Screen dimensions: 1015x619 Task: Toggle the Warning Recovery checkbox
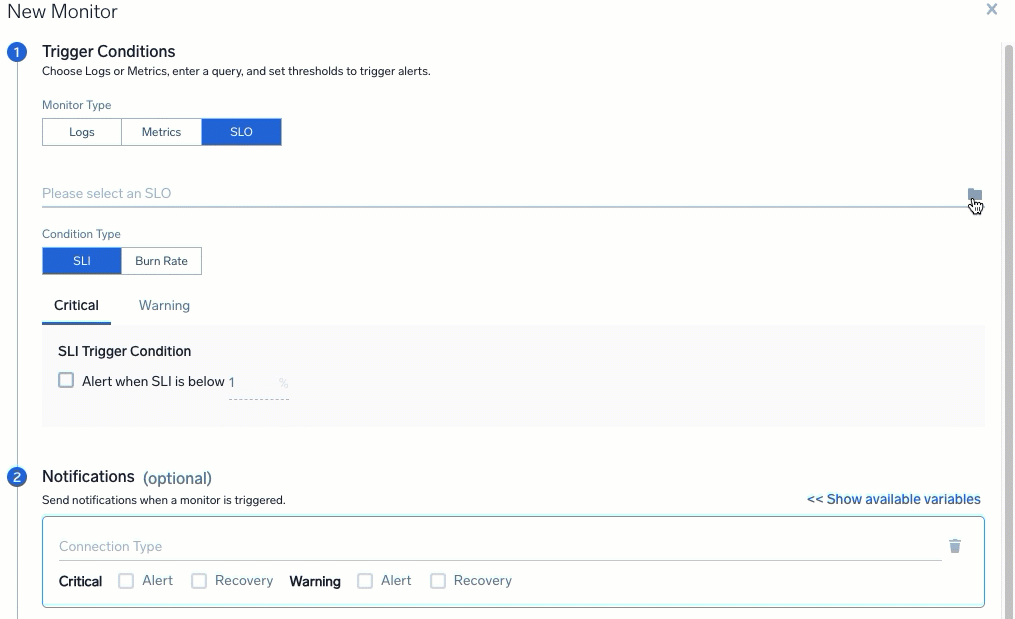[x=438, y=581]
